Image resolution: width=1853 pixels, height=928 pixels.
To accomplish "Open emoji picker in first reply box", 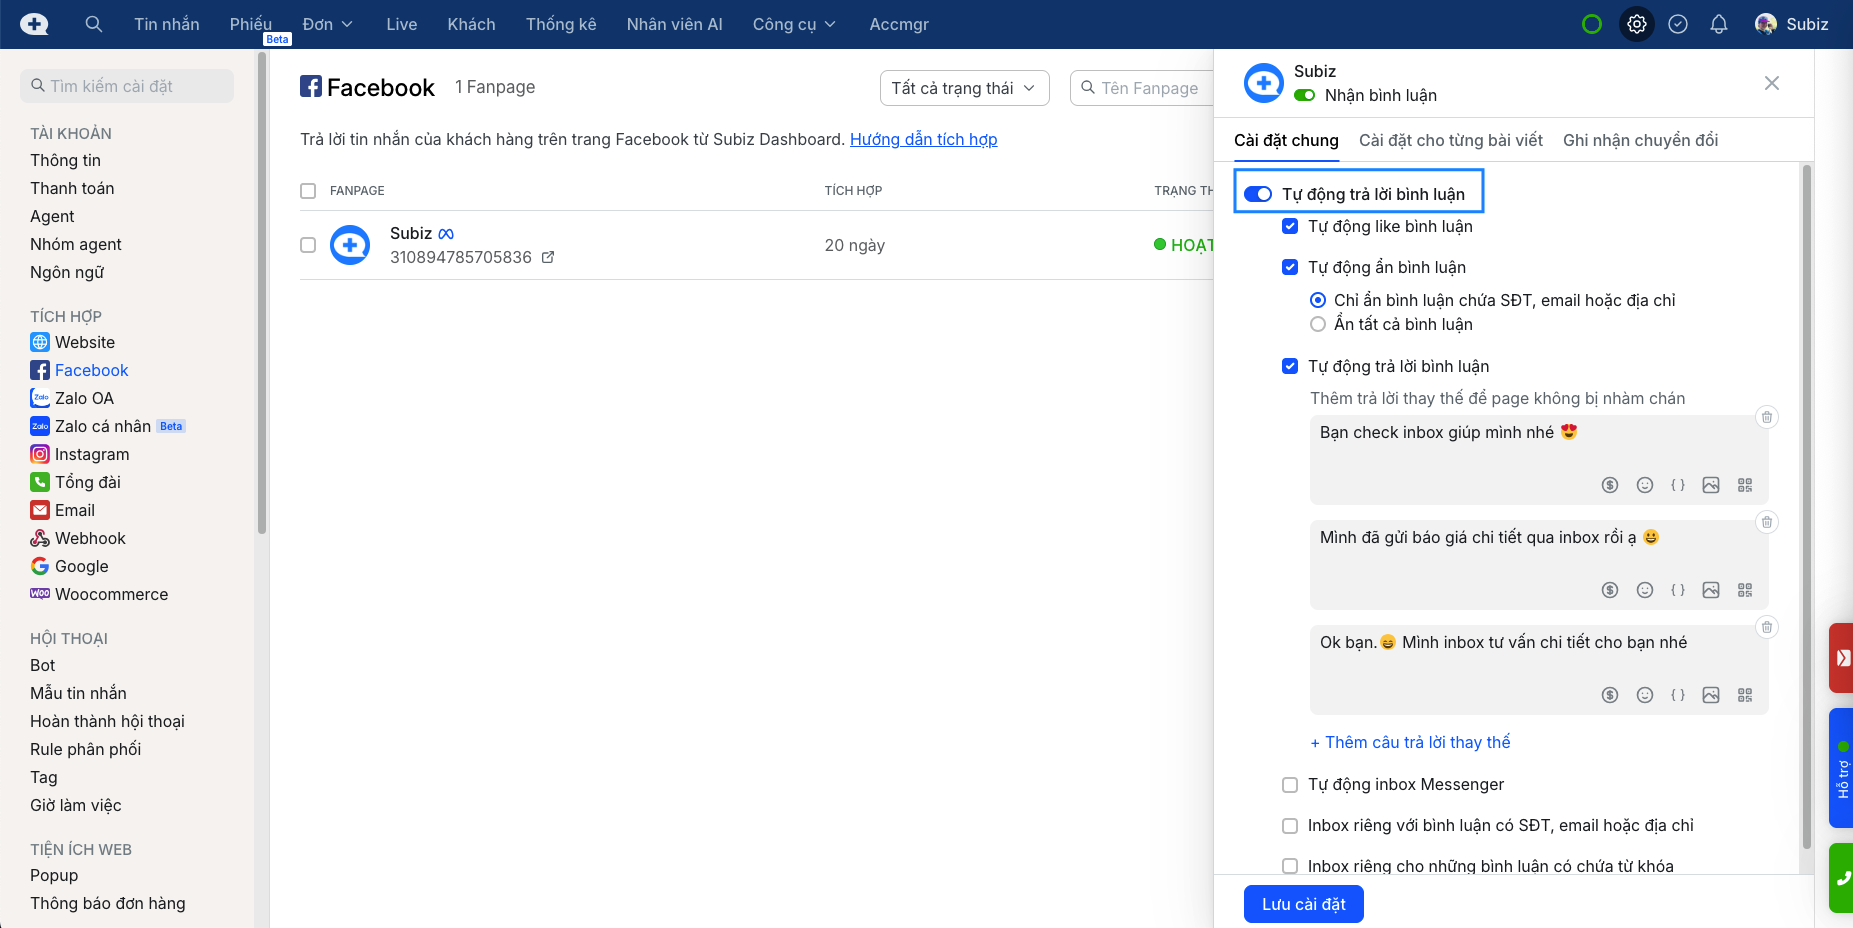I will click(1644, 485).
